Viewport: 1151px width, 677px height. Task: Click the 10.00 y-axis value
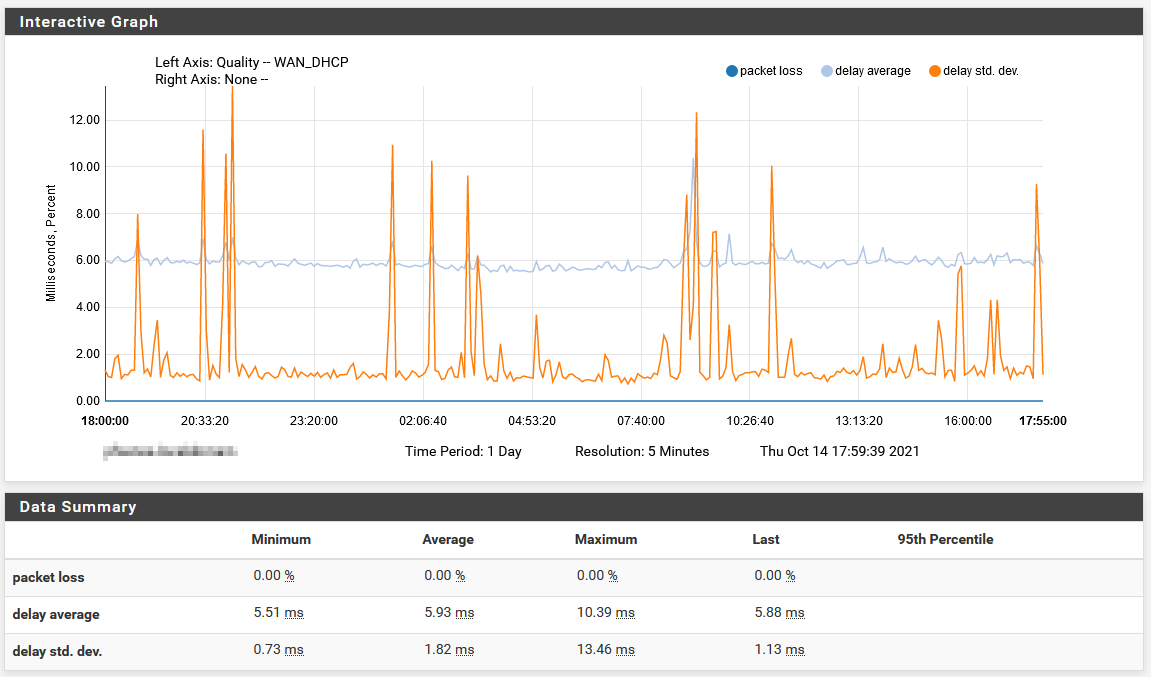[x=84, y=167]
